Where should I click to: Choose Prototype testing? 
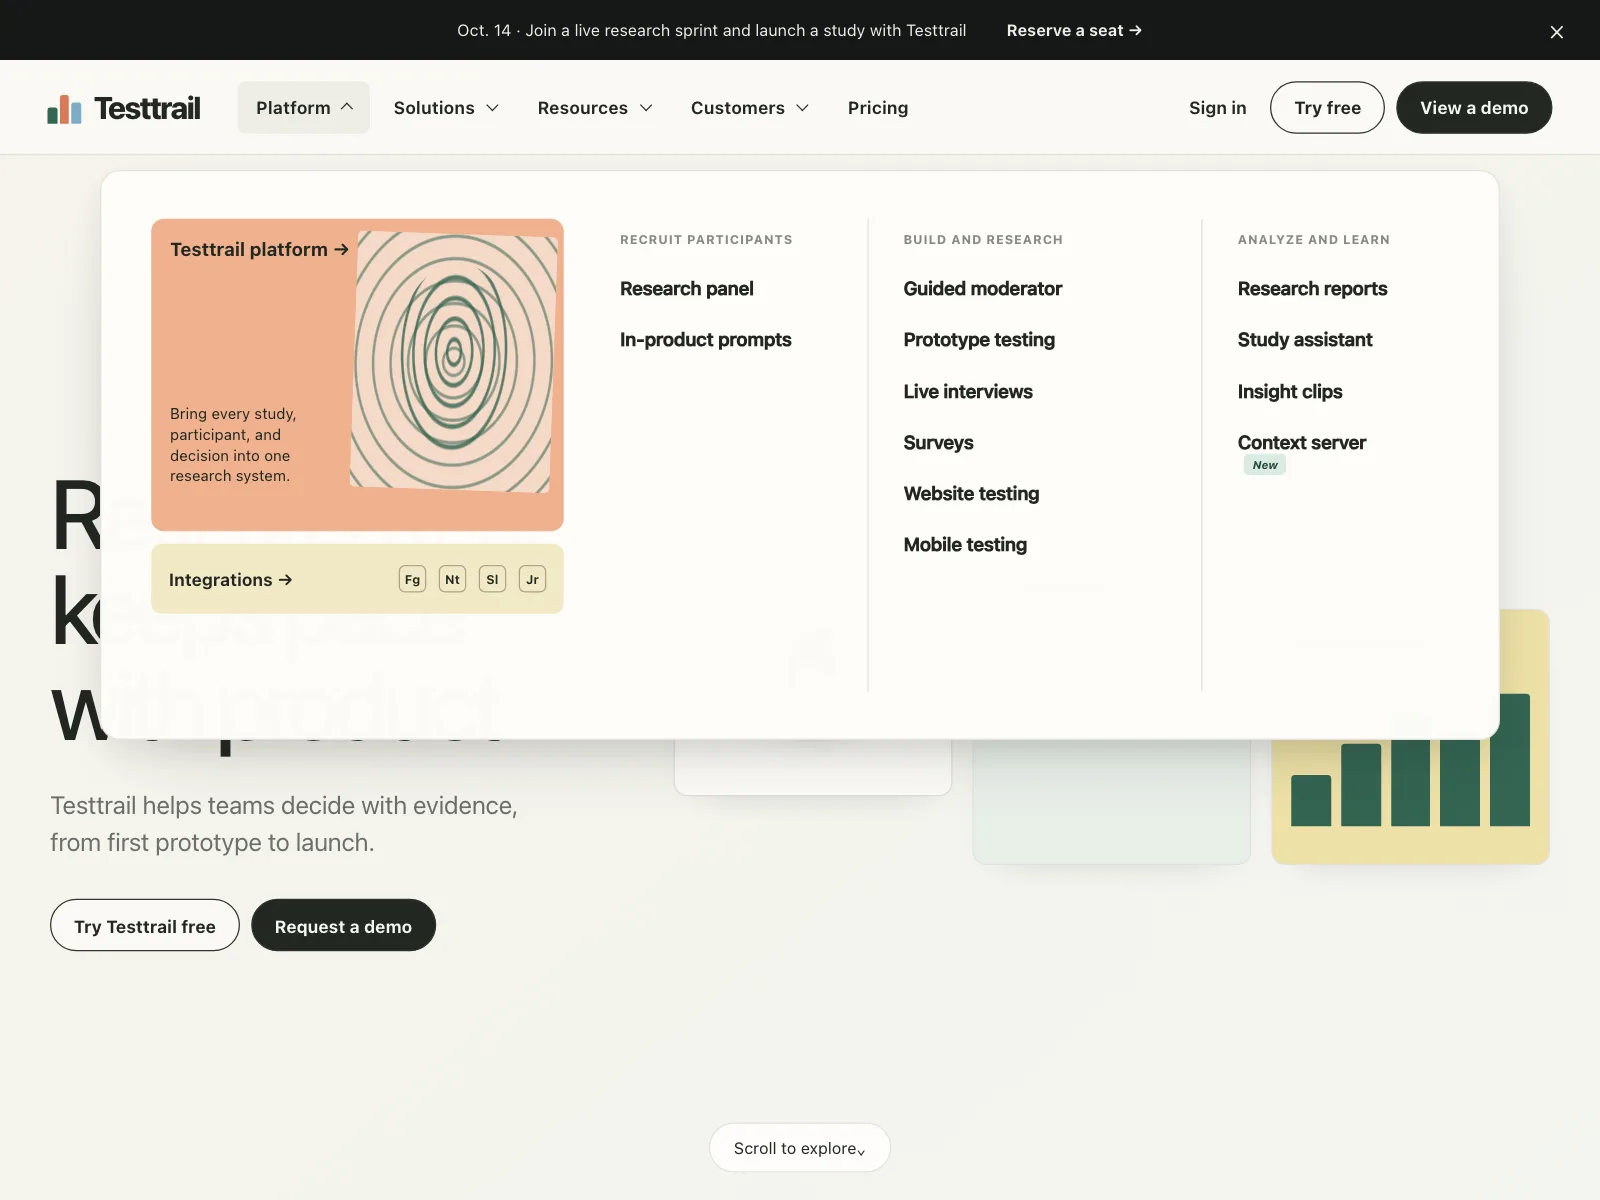coord(979,340)
